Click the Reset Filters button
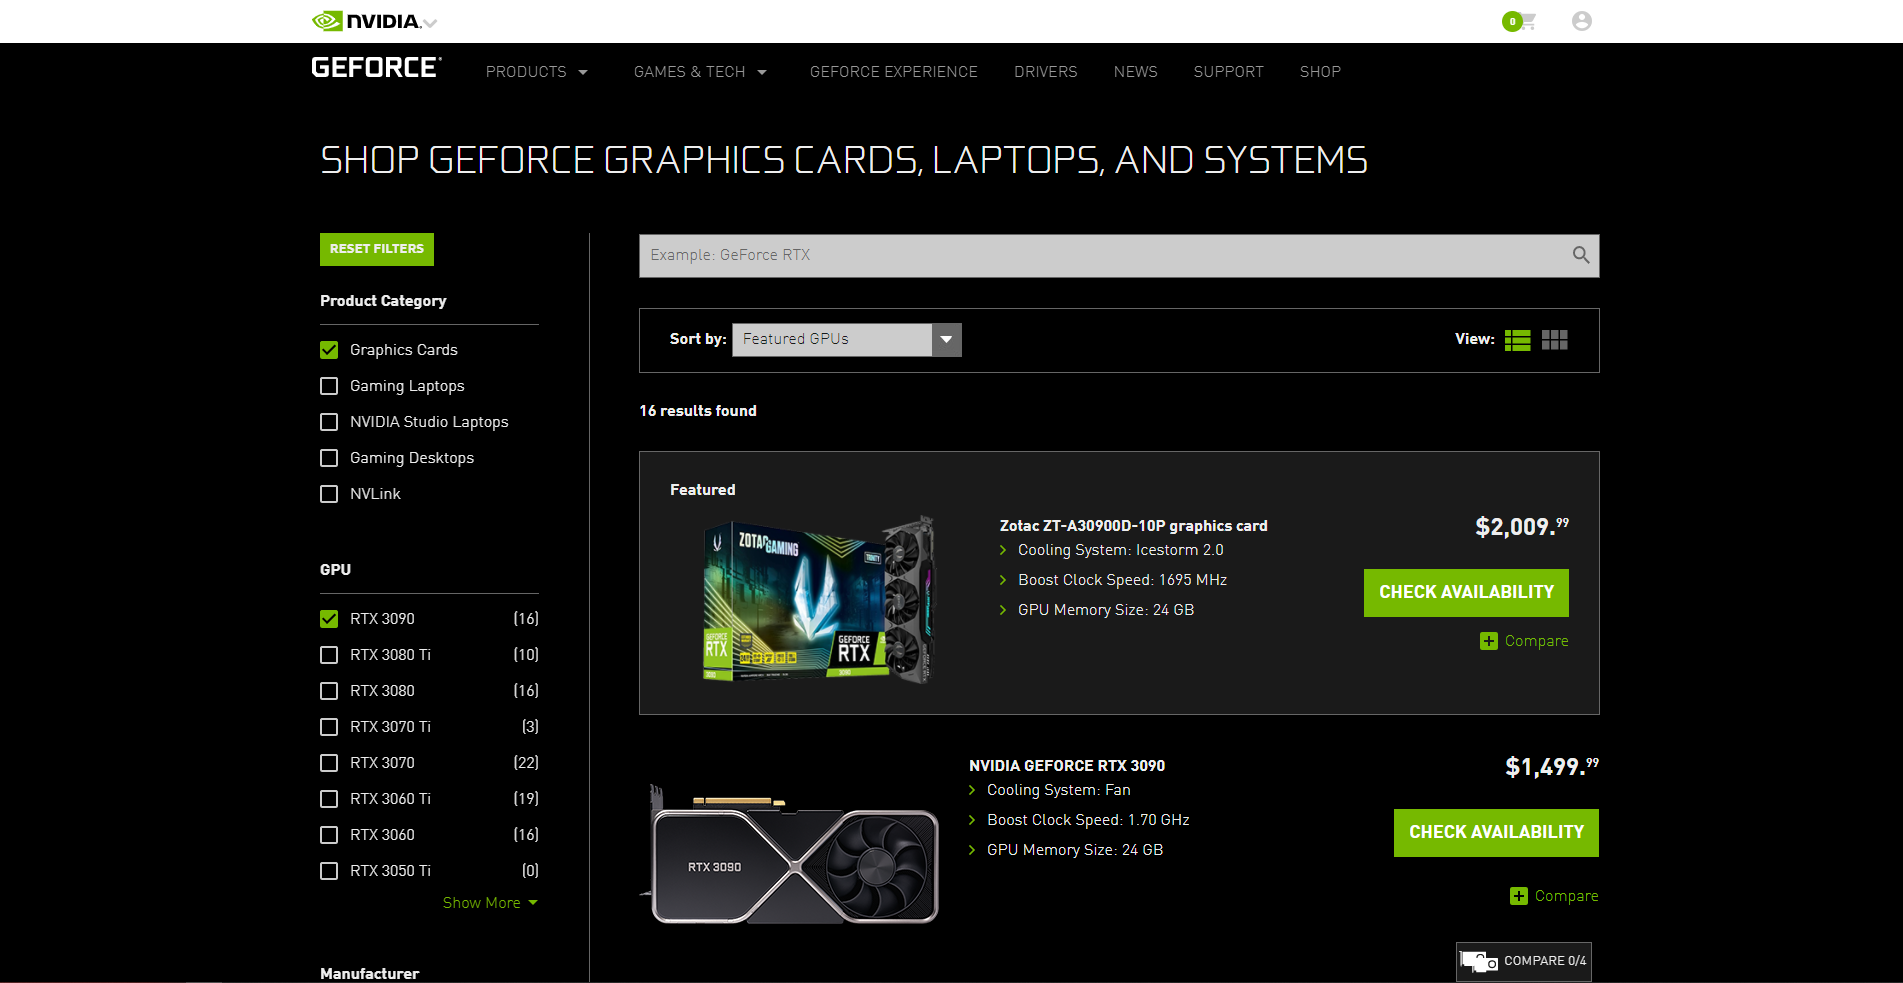 pos(377,249)
